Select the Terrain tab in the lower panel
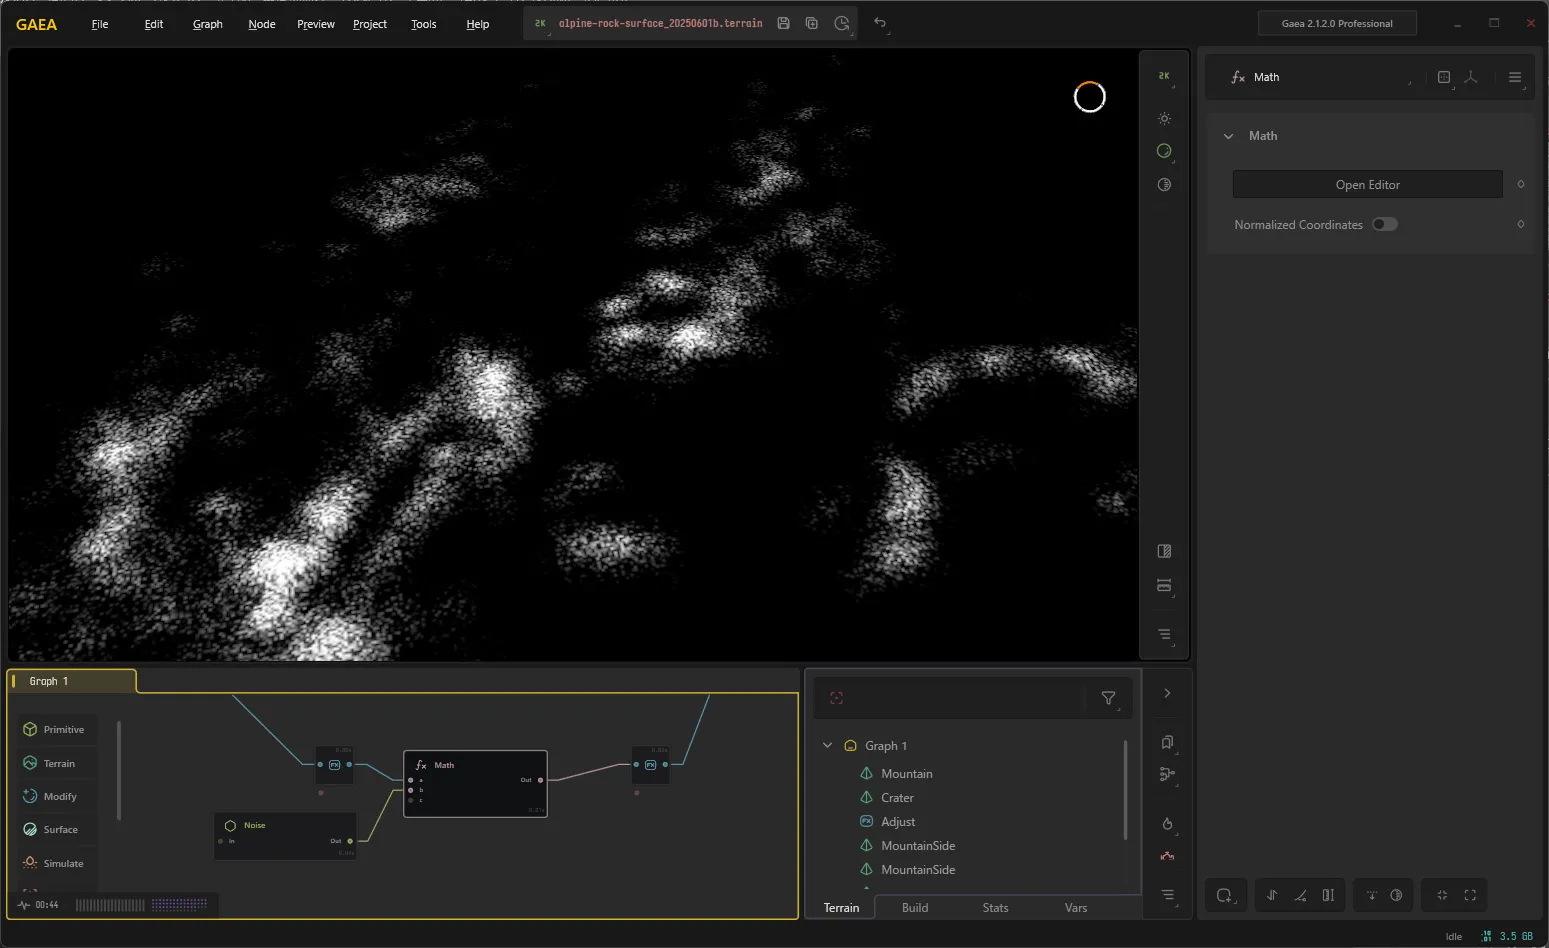The width and height of the screenshot is (1549, 948). [x=841, y=908]
